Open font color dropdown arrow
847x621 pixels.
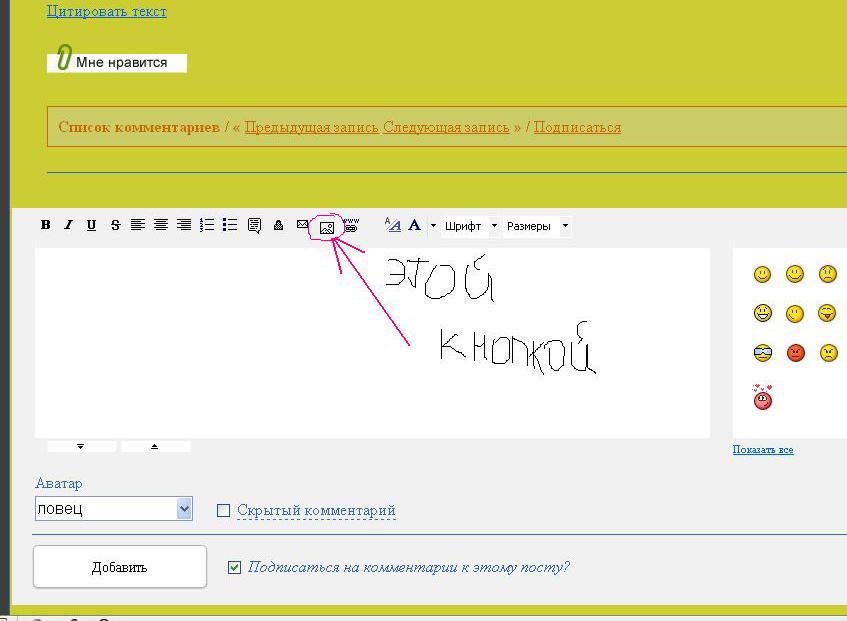(433, 225)
